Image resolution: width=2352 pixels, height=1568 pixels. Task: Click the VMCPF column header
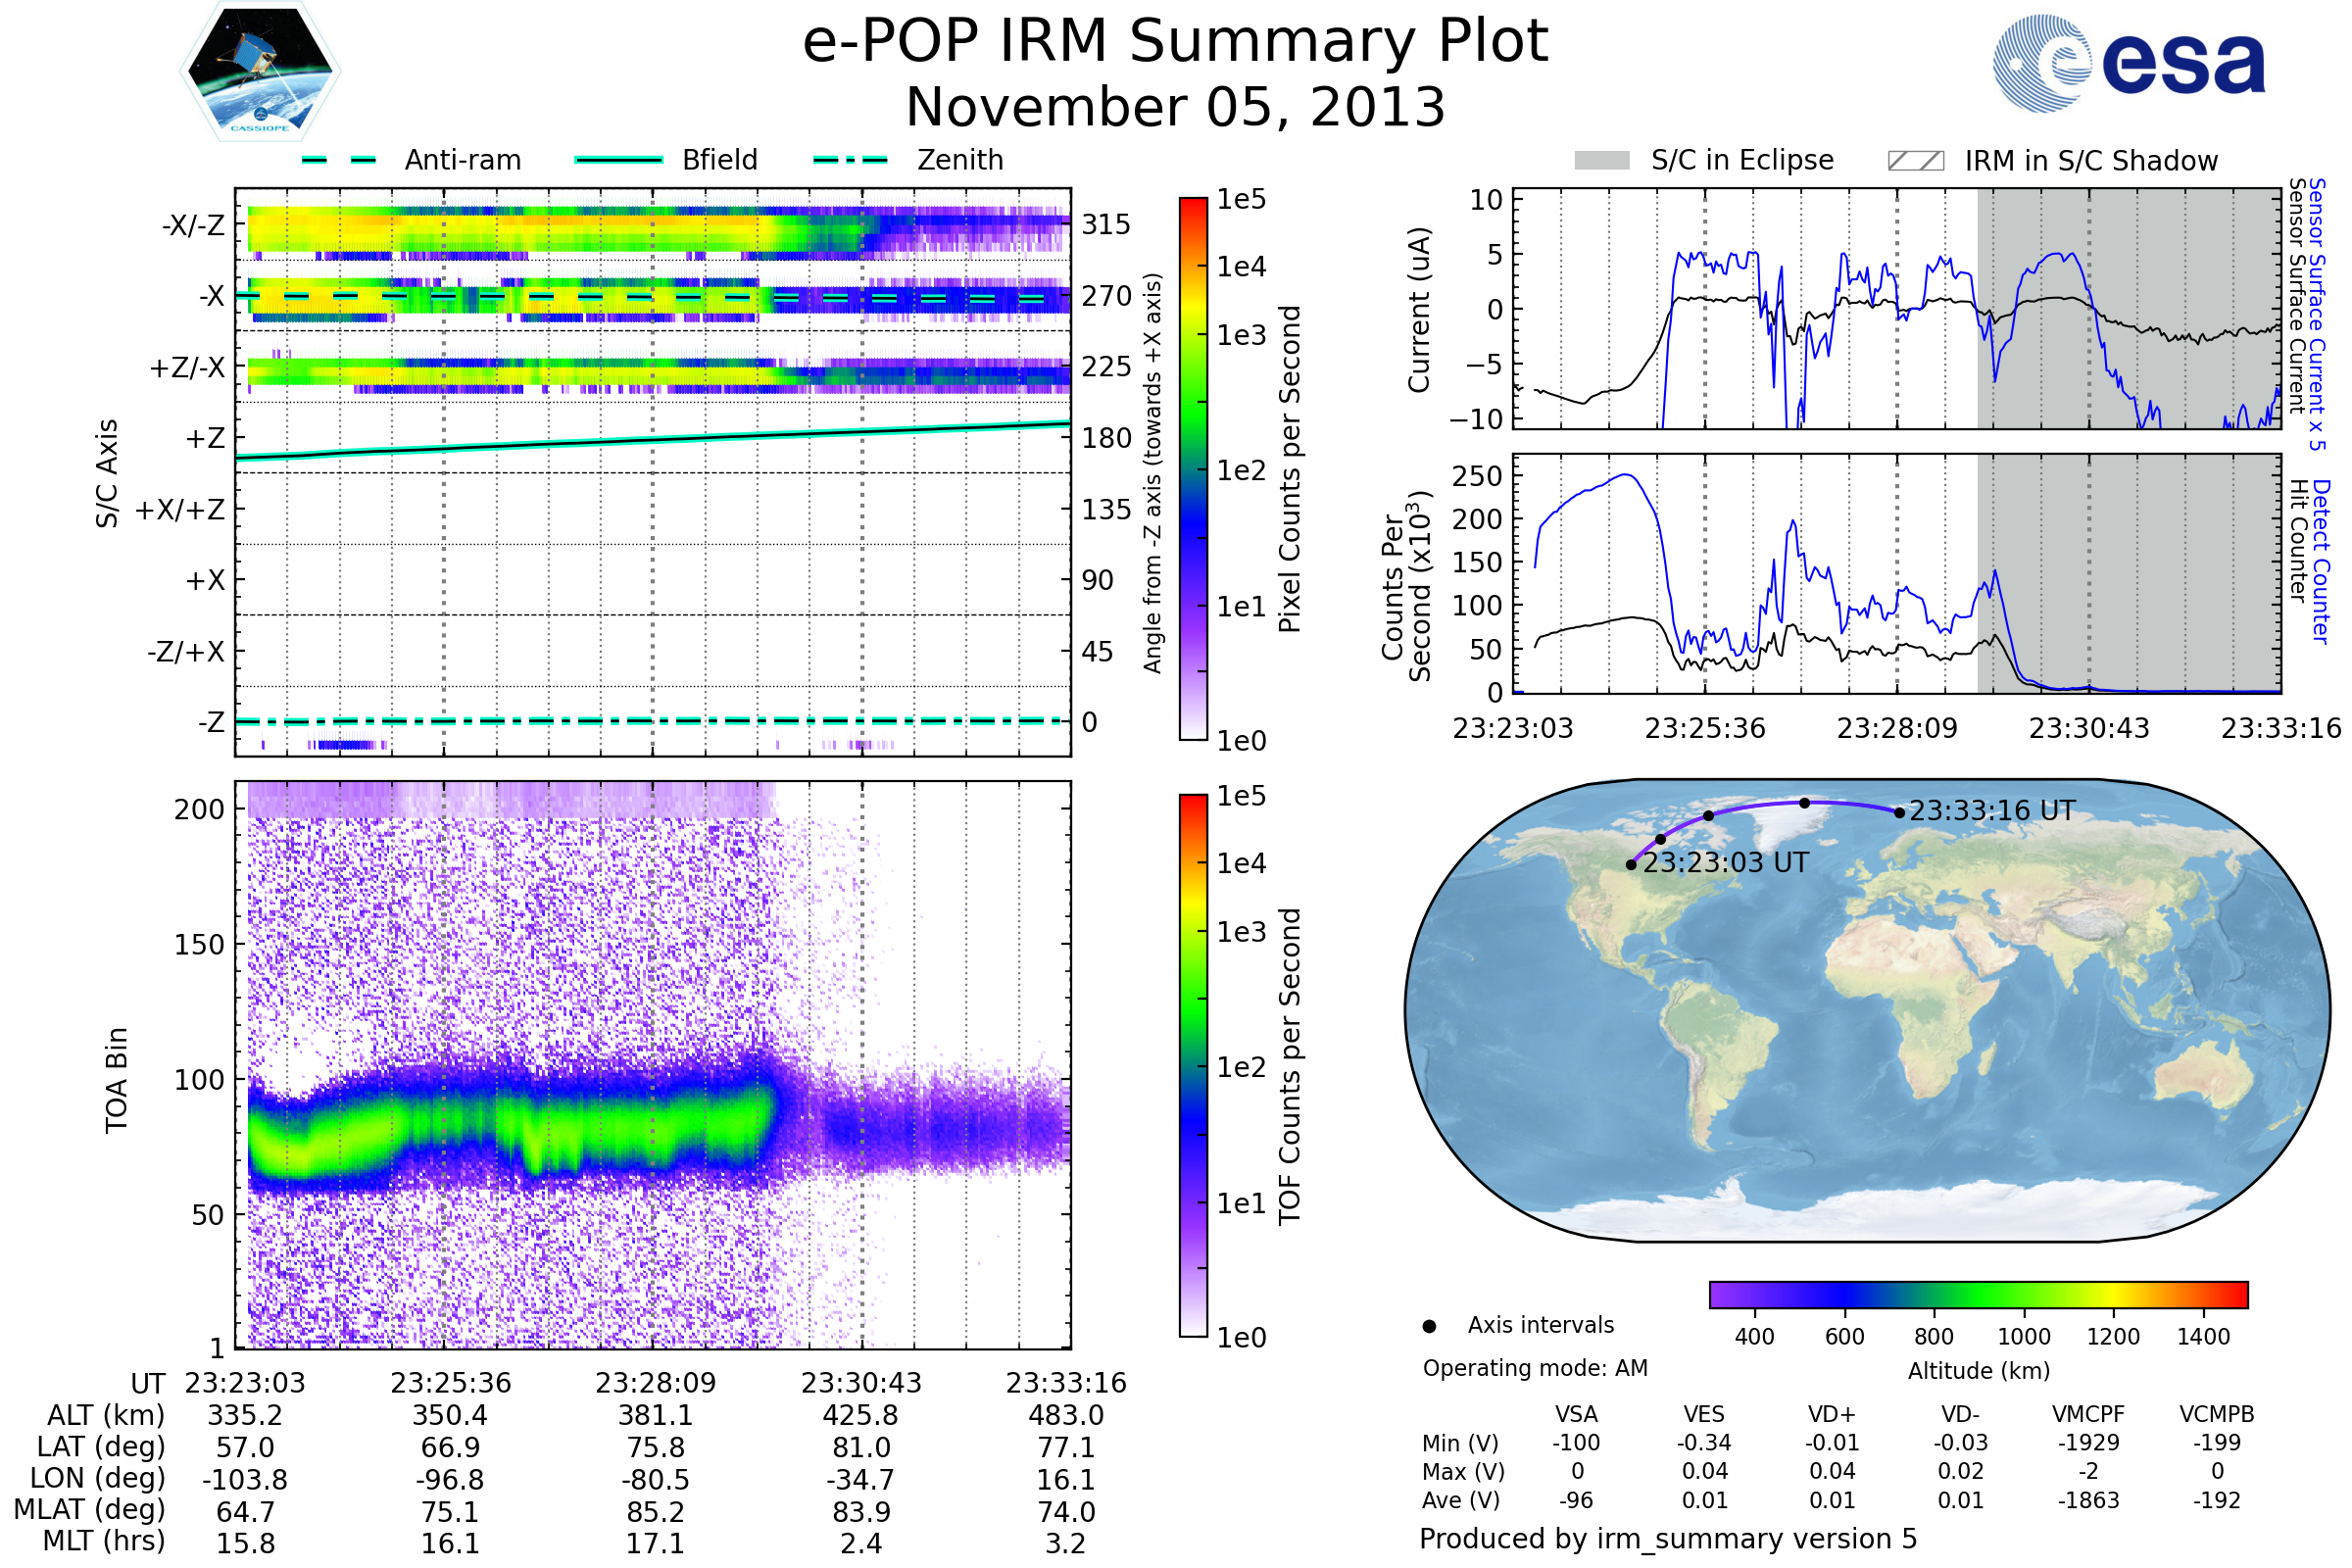tap(2088, 1414)
